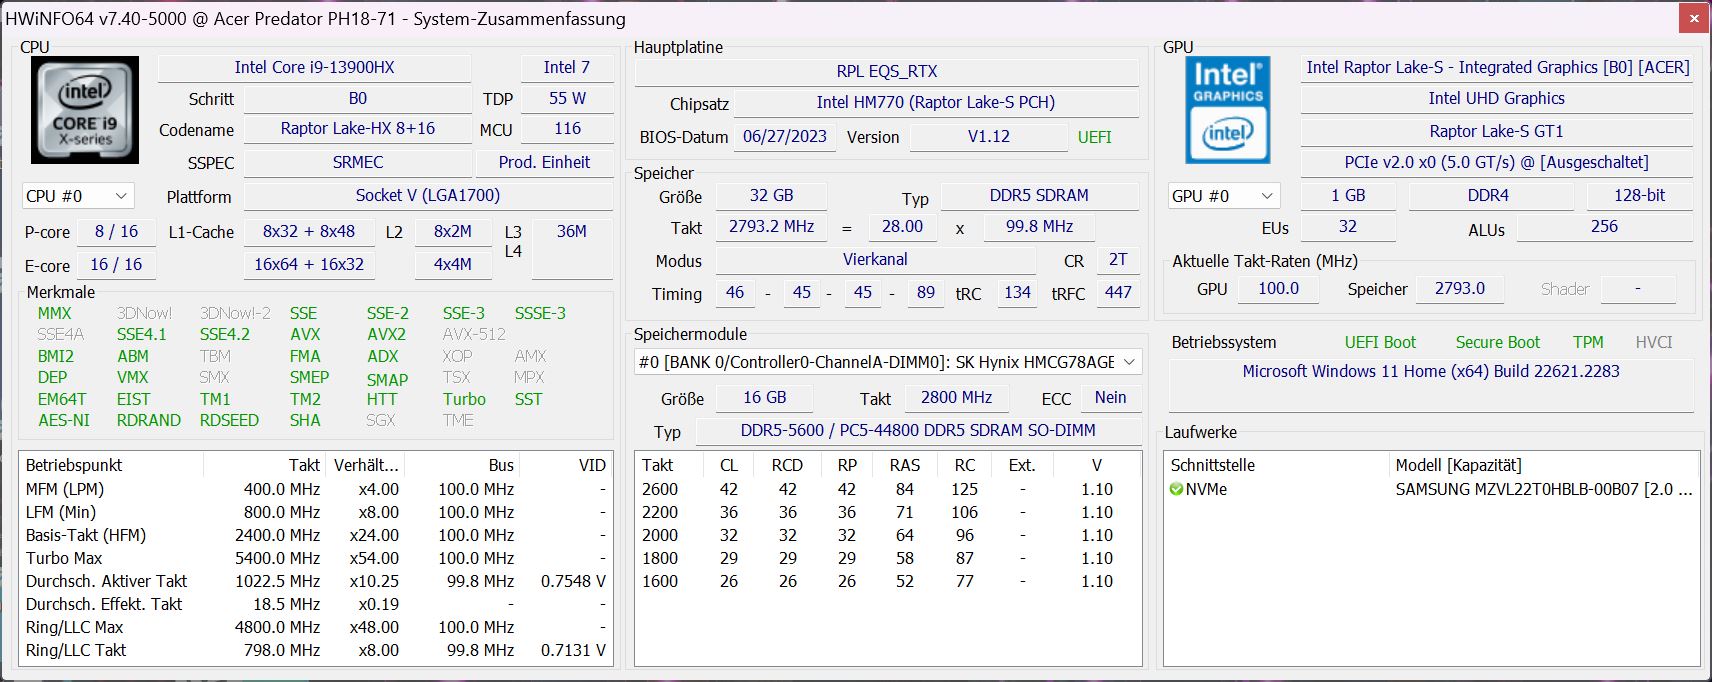The image size is (1712, 682).
Task: Select the SSPEC value SRMEC
Action: pos(357,162)
